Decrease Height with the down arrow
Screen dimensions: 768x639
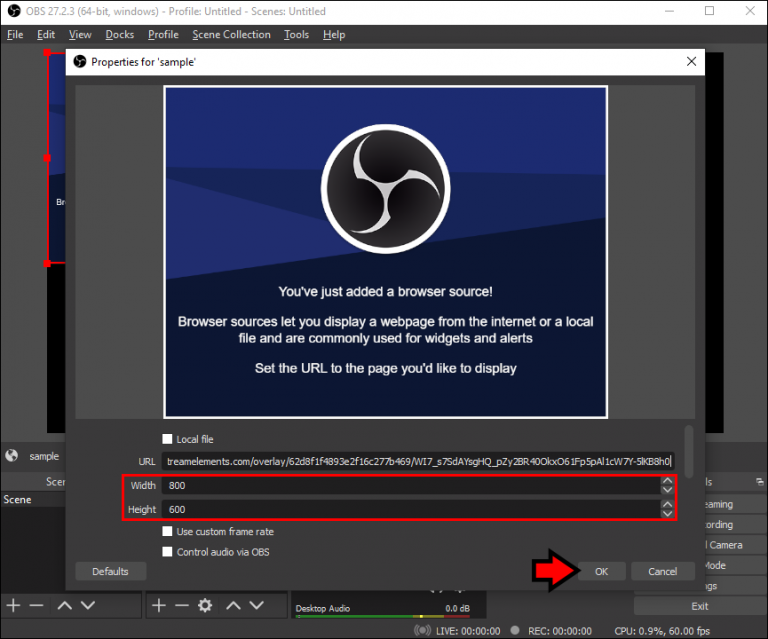[667, 514]
